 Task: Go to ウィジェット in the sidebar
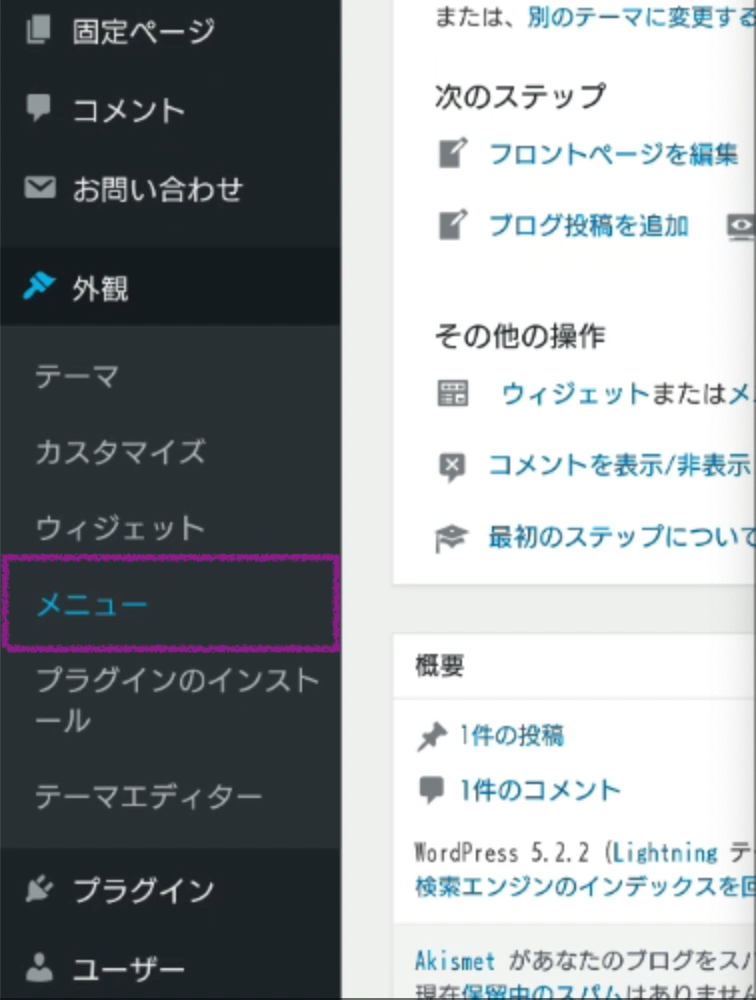coord(120,528)
